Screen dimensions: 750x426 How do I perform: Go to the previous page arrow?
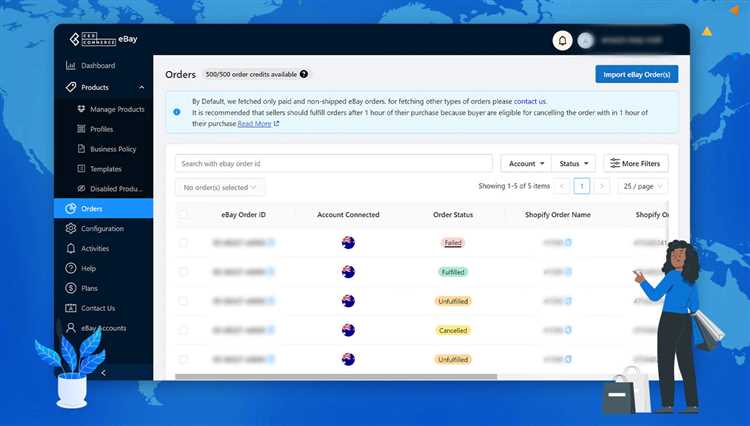(x=562, y=186)
